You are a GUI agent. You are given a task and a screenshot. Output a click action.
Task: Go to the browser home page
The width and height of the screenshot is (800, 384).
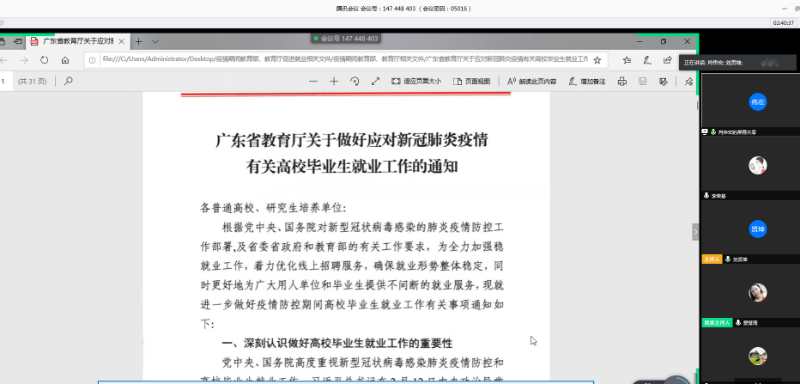tap(65, 60)
